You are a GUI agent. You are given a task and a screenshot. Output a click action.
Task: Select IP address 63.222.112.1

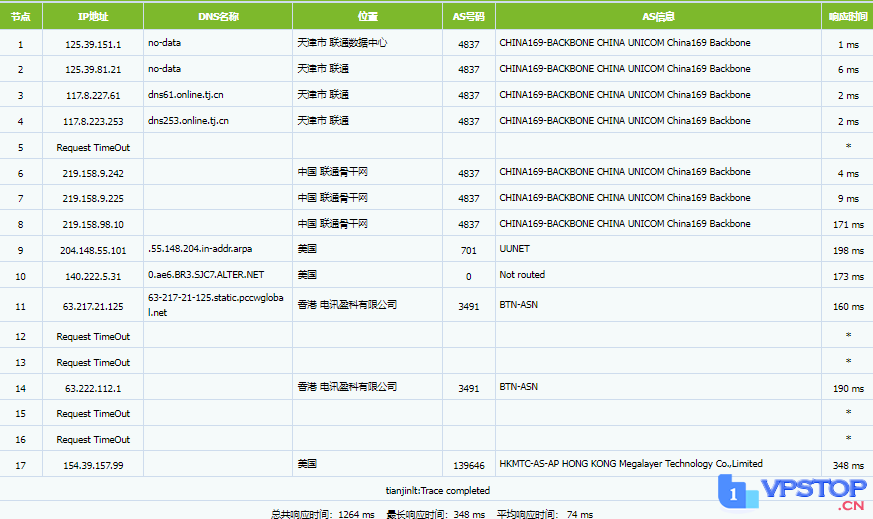[93, 388]
